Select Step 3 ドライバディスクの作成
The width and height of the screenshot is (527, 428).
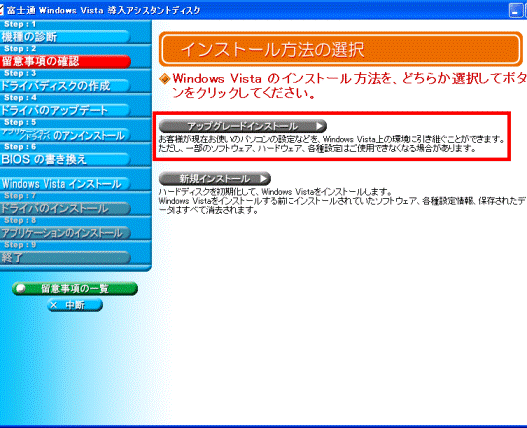(65, 86)
